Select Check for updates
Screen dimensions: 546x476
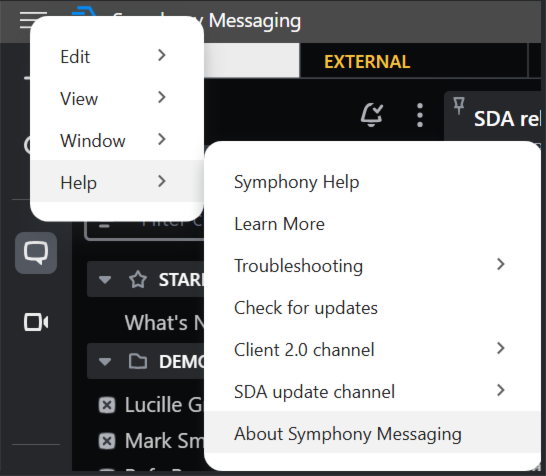click(373, 308)
